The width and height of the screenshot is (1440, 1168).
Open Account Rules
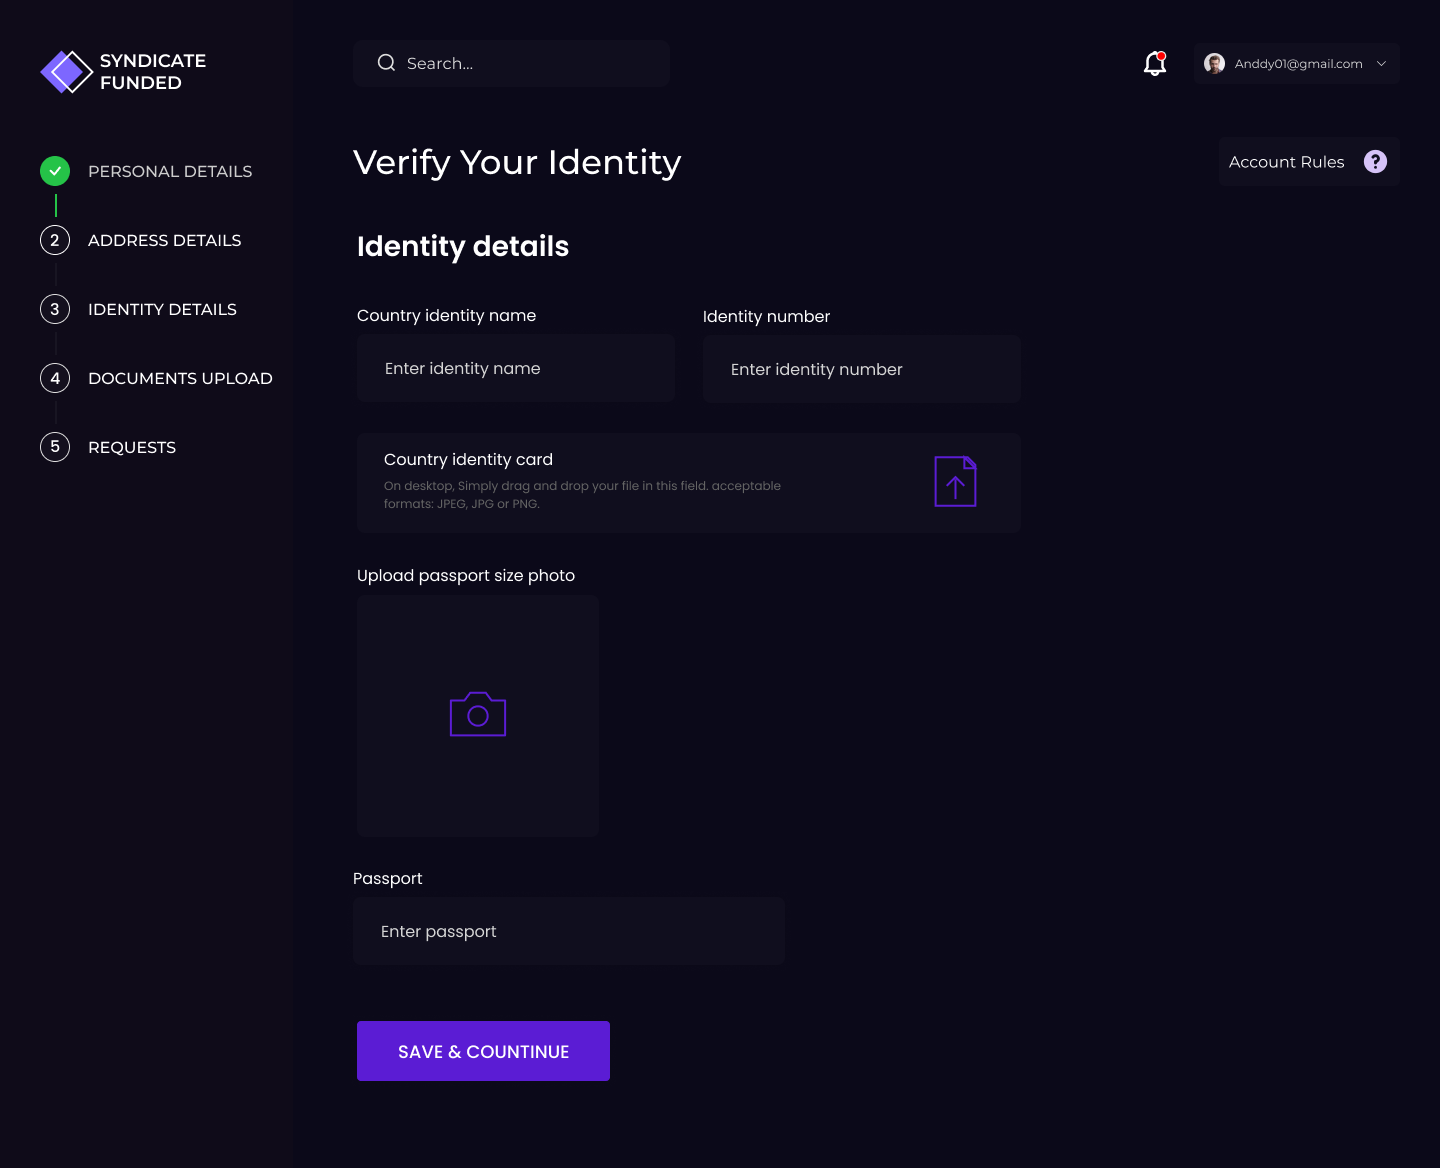click(x=1286, y=162)
